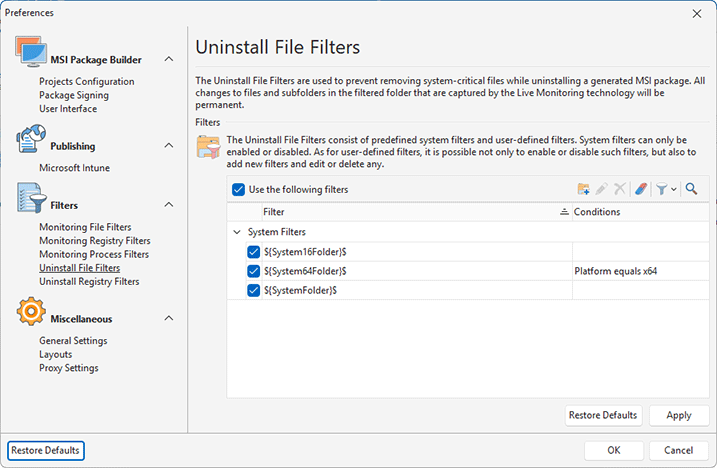The height and width of the screenshot is (468, 717).
Task: Go to Uninstall Registry Filters
Action: click(x=89, y=282)
